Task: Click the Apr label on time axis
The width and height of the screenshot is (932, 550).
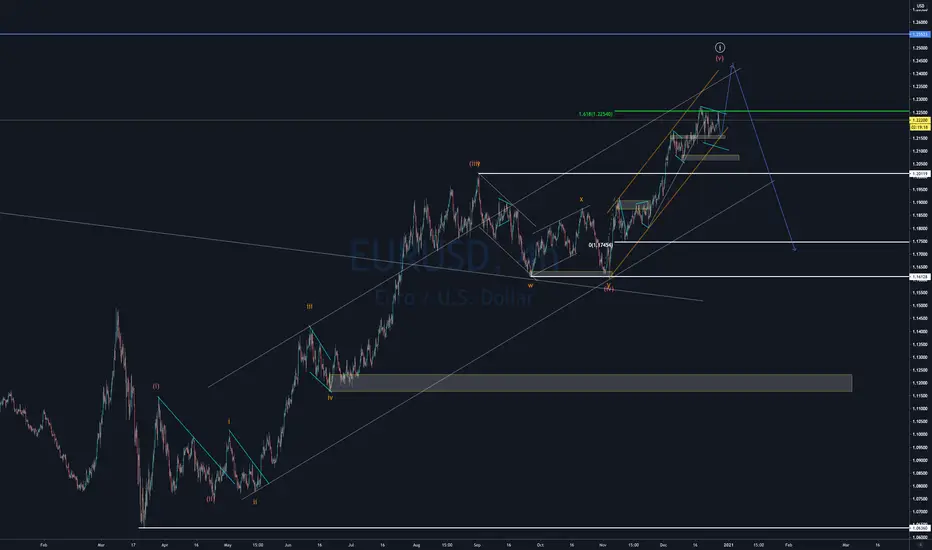Action: [165, 544]
